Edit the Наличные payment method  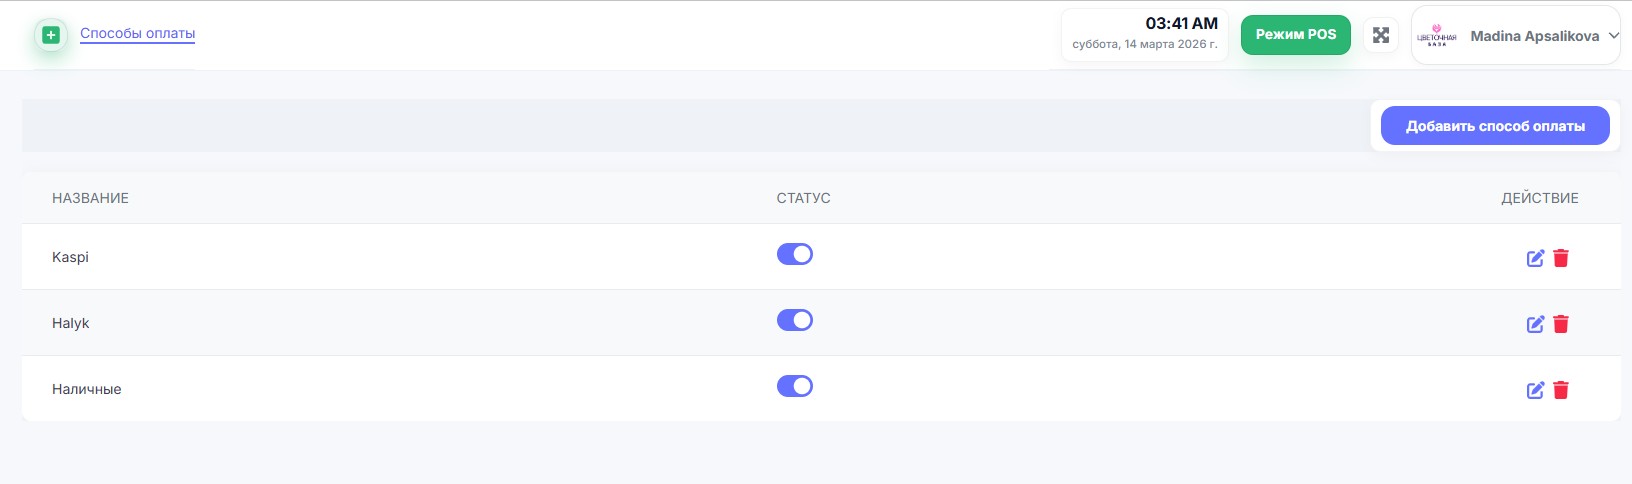1535,390
